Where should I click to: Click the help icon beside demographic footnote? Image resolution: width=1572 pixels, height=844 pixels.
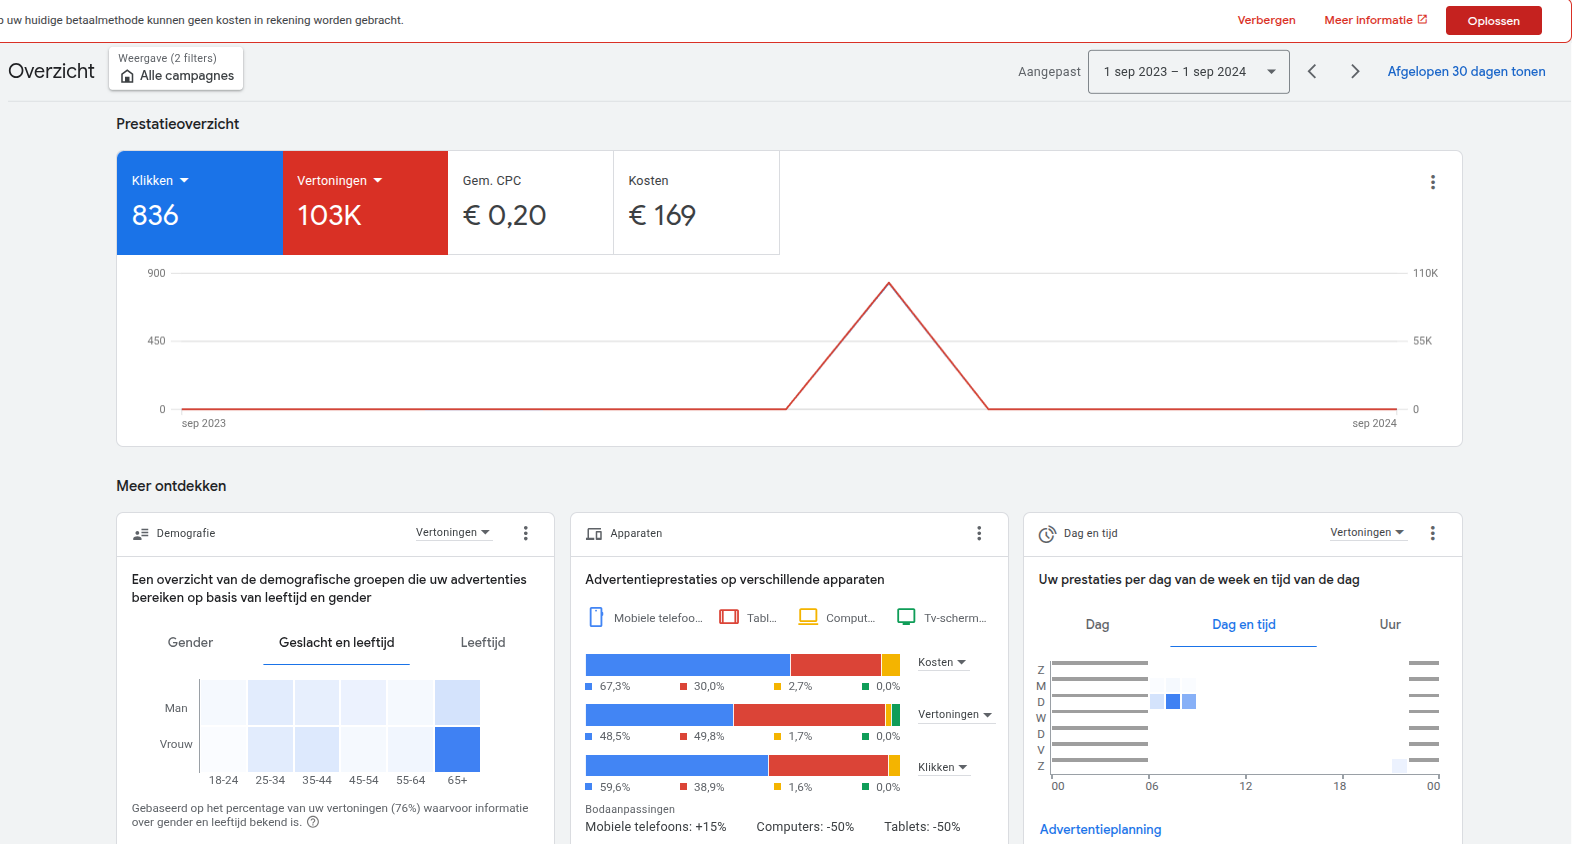[x=313, y=822]
